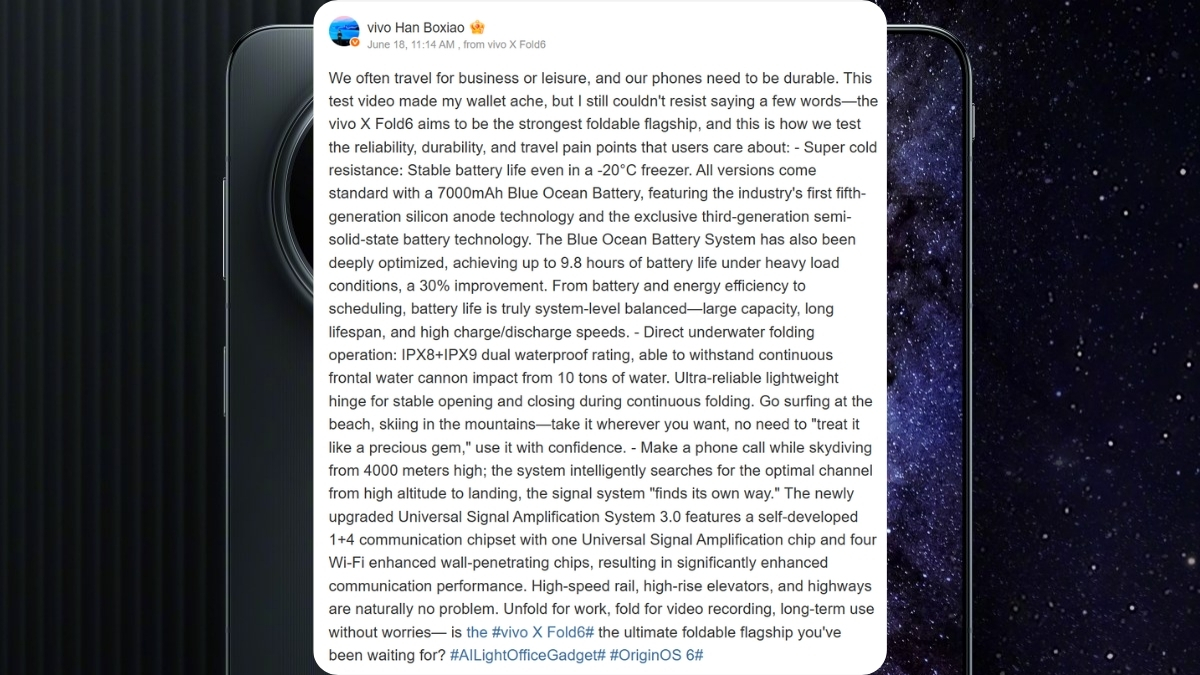Click 'Universal Signal Amplification System 3.0' text
The width and height of the screenshot is (1200, 675).
click(x=532, y=516)
